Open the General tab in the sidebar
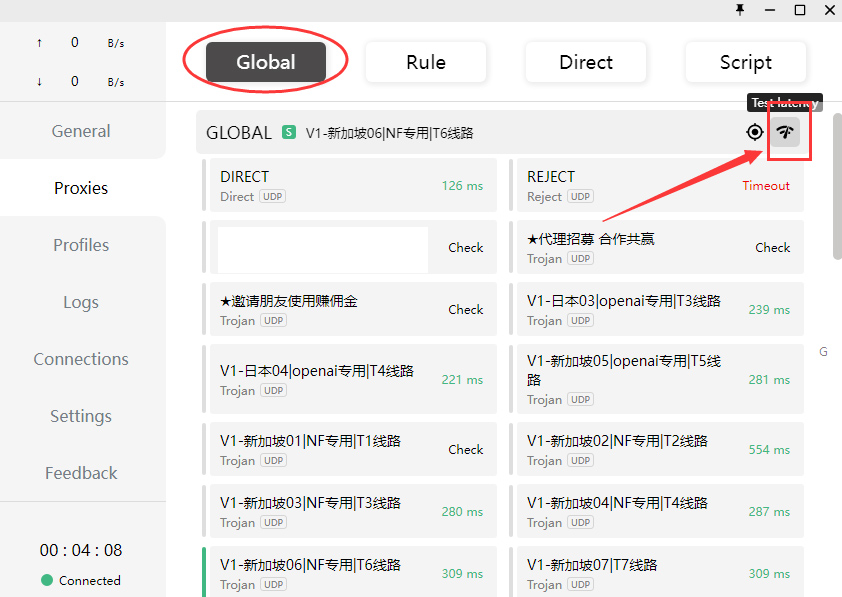Screen dimensions: 842x597 tap(81, 131)
